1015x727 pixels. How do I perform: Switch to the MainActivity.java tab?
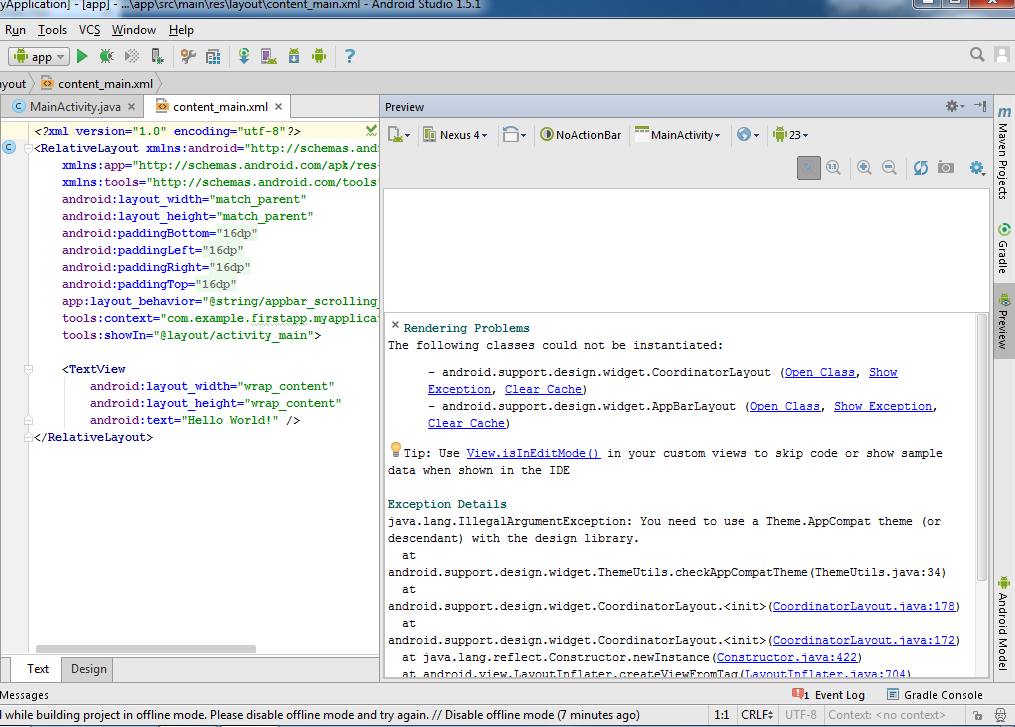click(73, 107)
